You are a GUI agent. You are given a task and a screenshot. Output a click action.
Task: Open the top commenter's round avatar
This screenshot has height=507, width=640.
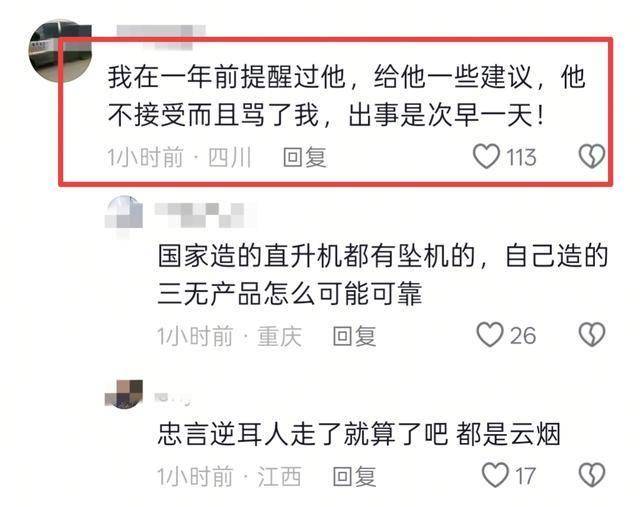(x=60, y=51)
